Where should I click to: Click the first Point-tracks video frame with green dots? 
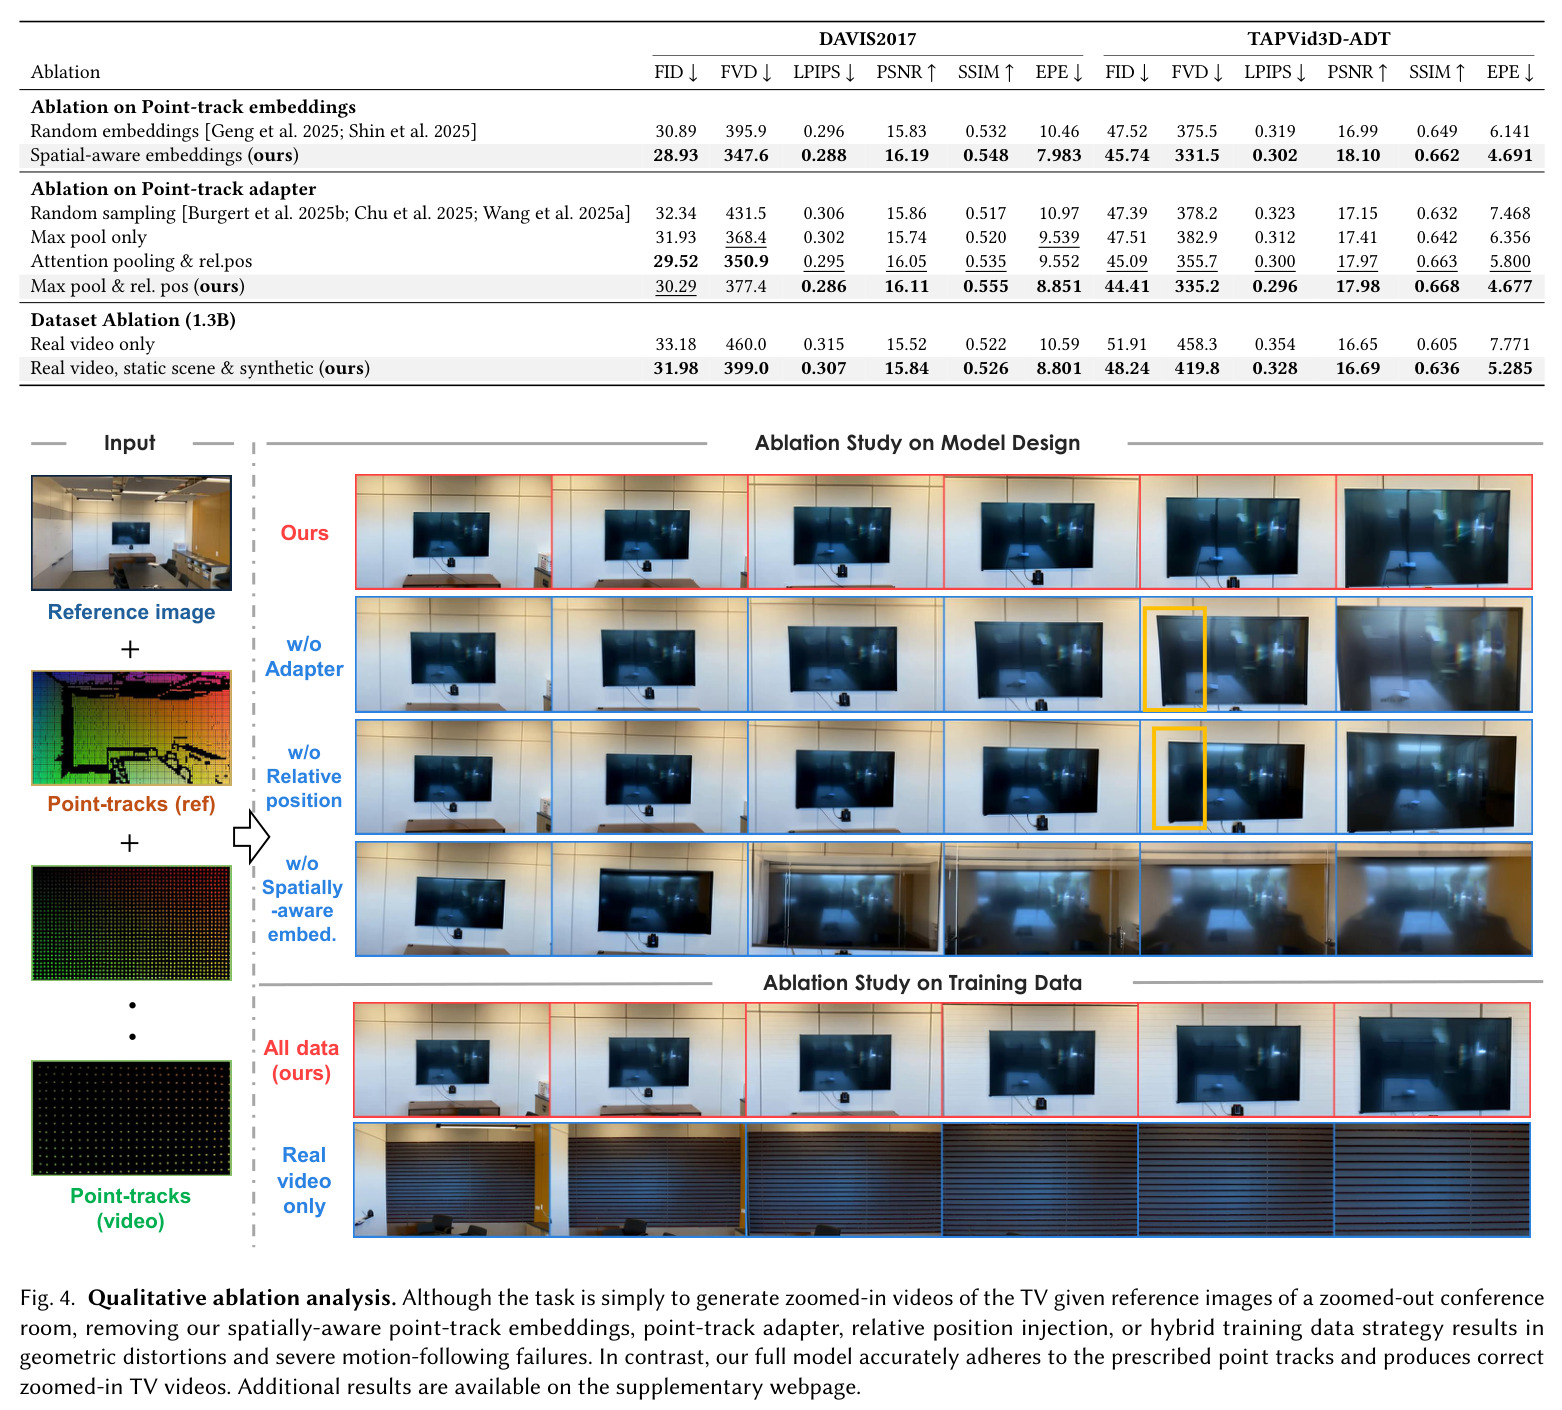pyautogui.click(x=131, y=923)
